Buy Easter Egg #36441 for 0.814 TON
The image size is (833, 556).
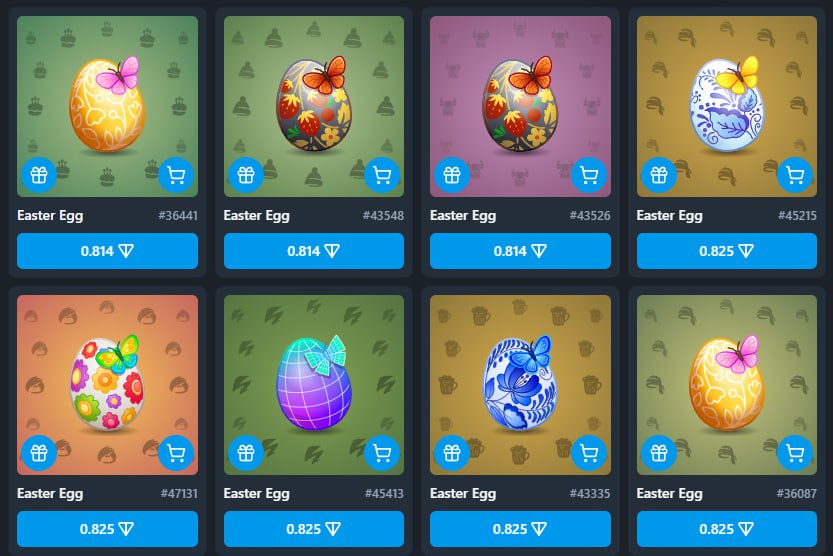107,251
